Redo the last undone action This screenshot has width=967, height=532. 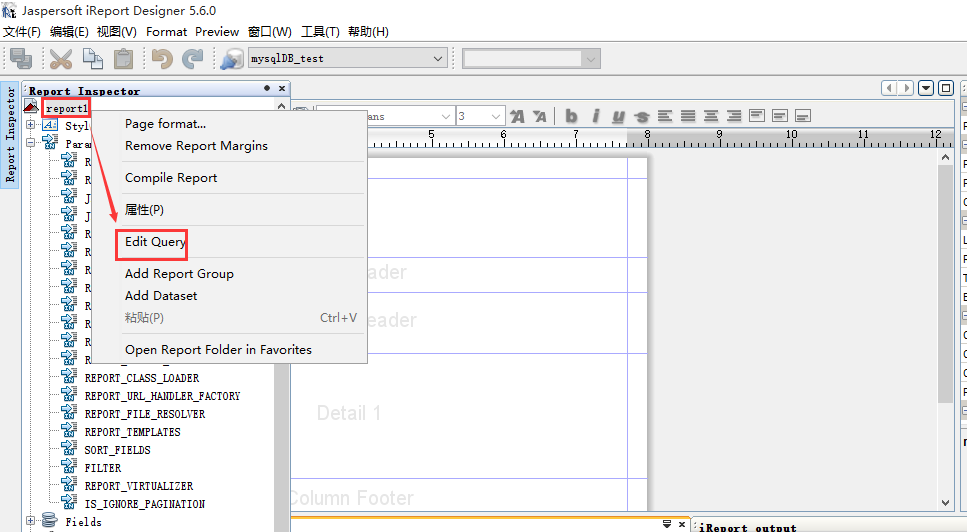pos(192,59)
